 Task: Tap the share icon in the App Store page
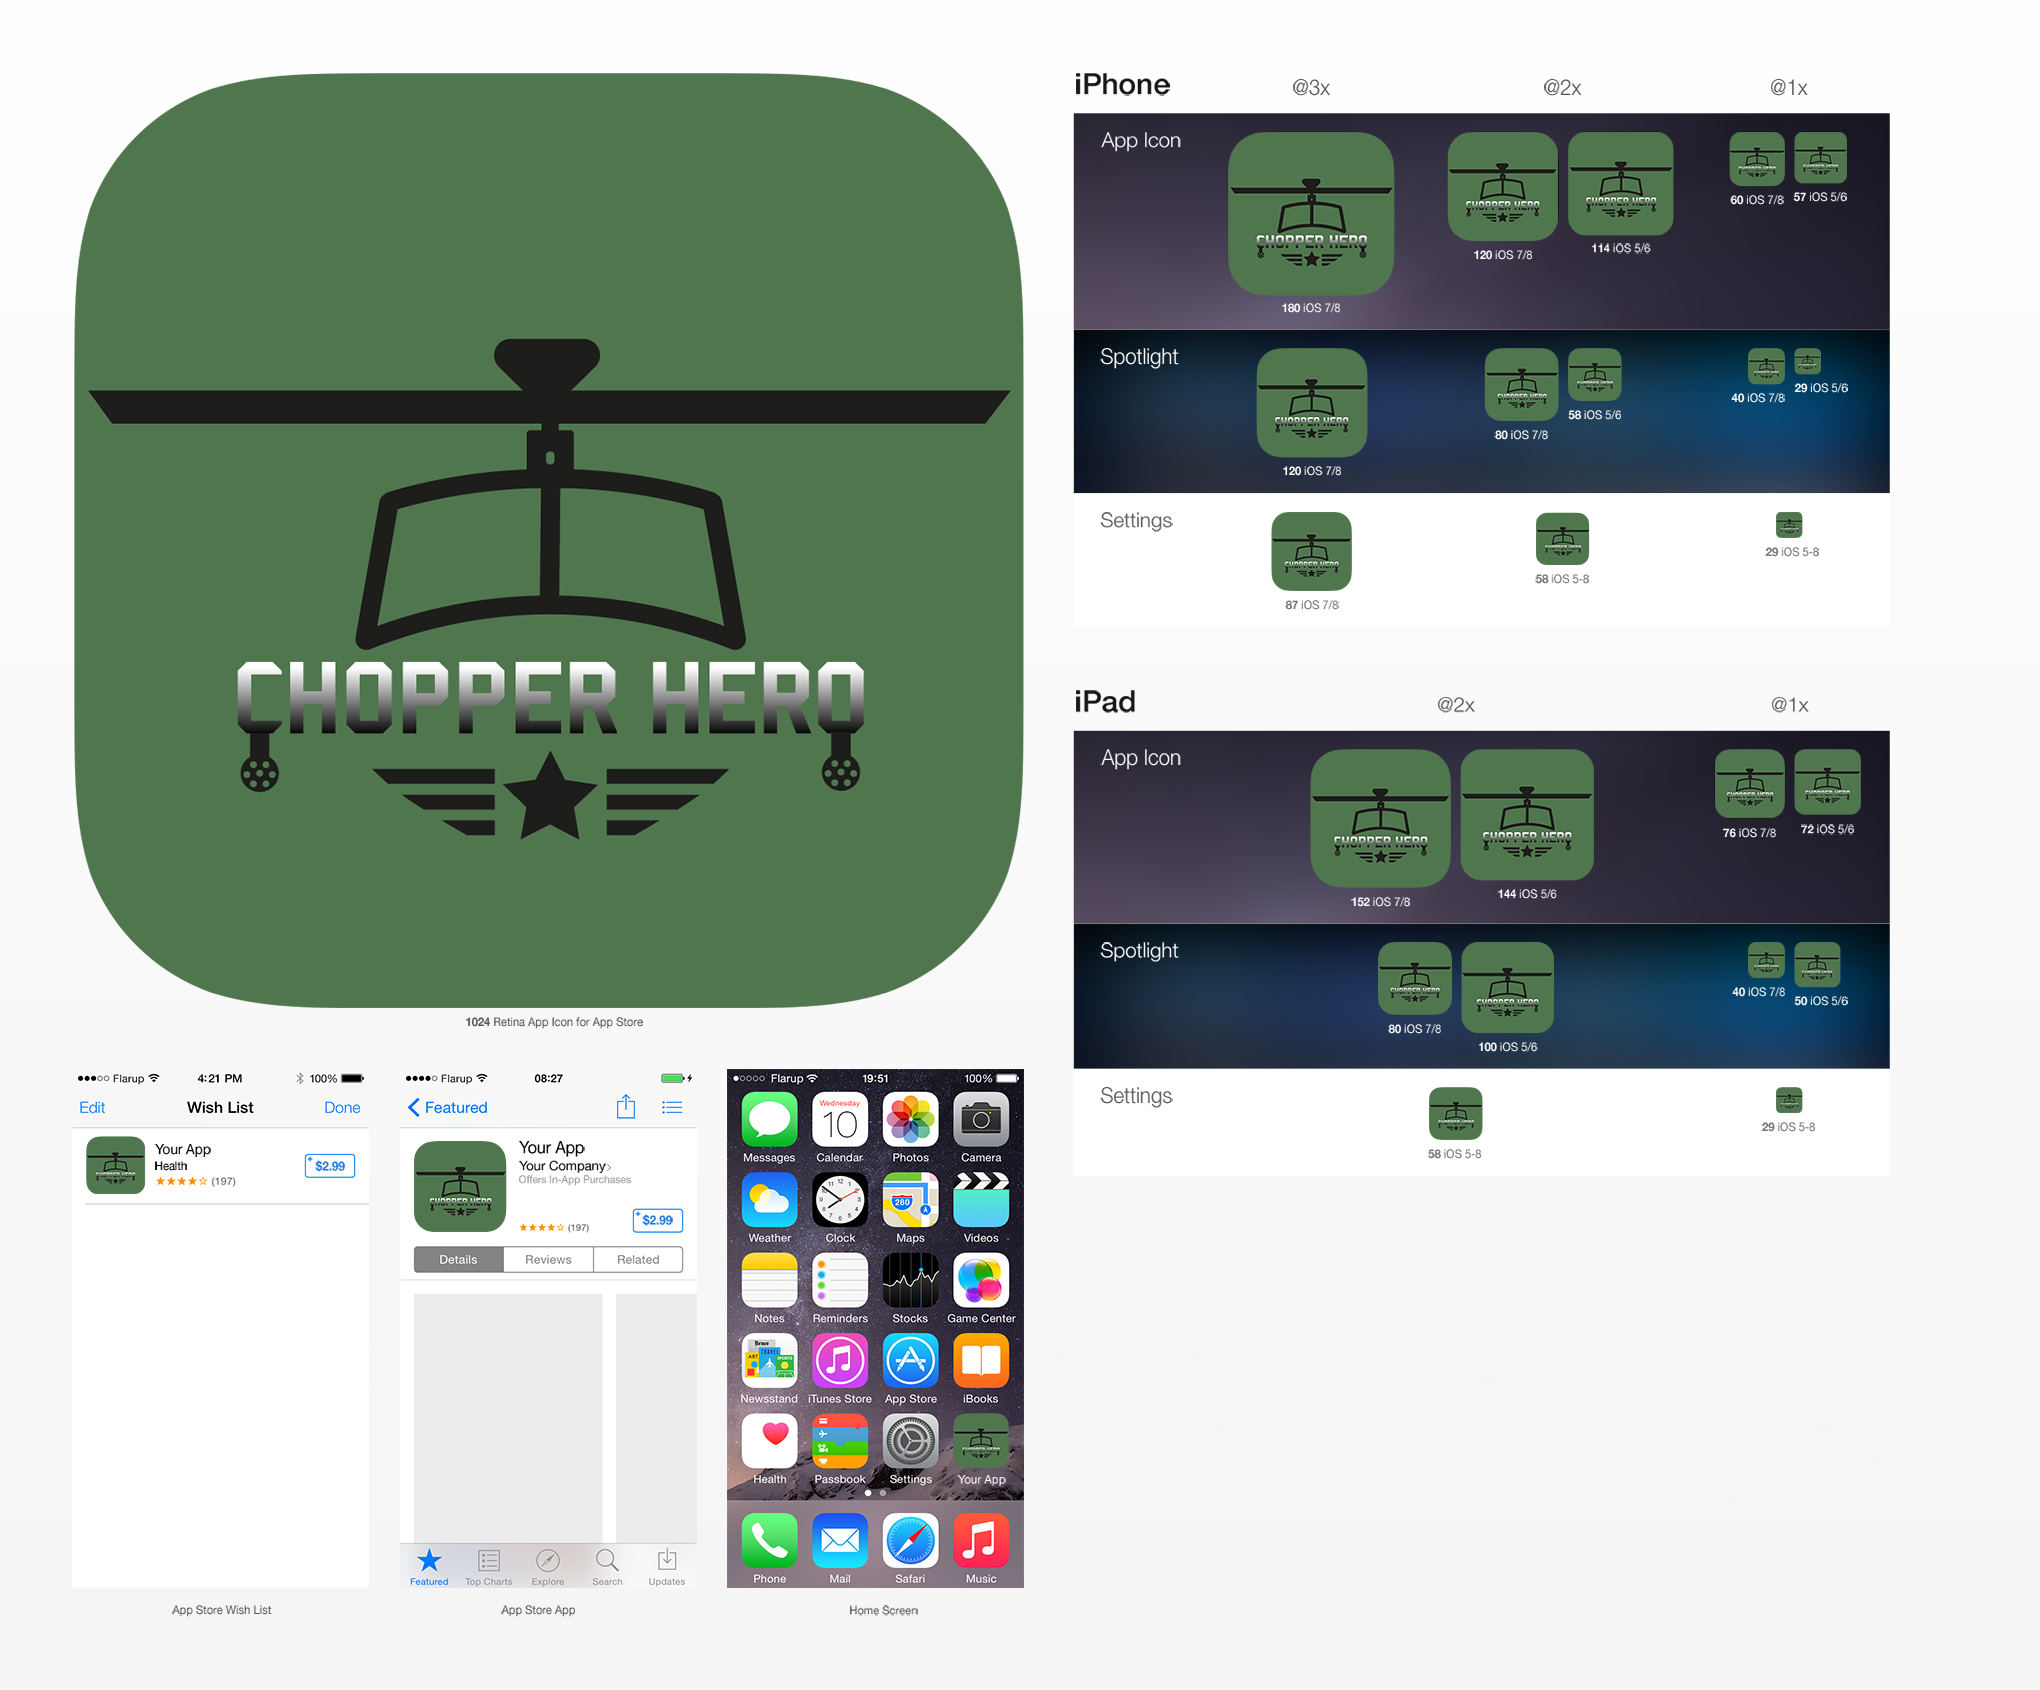pos(626,1107)
